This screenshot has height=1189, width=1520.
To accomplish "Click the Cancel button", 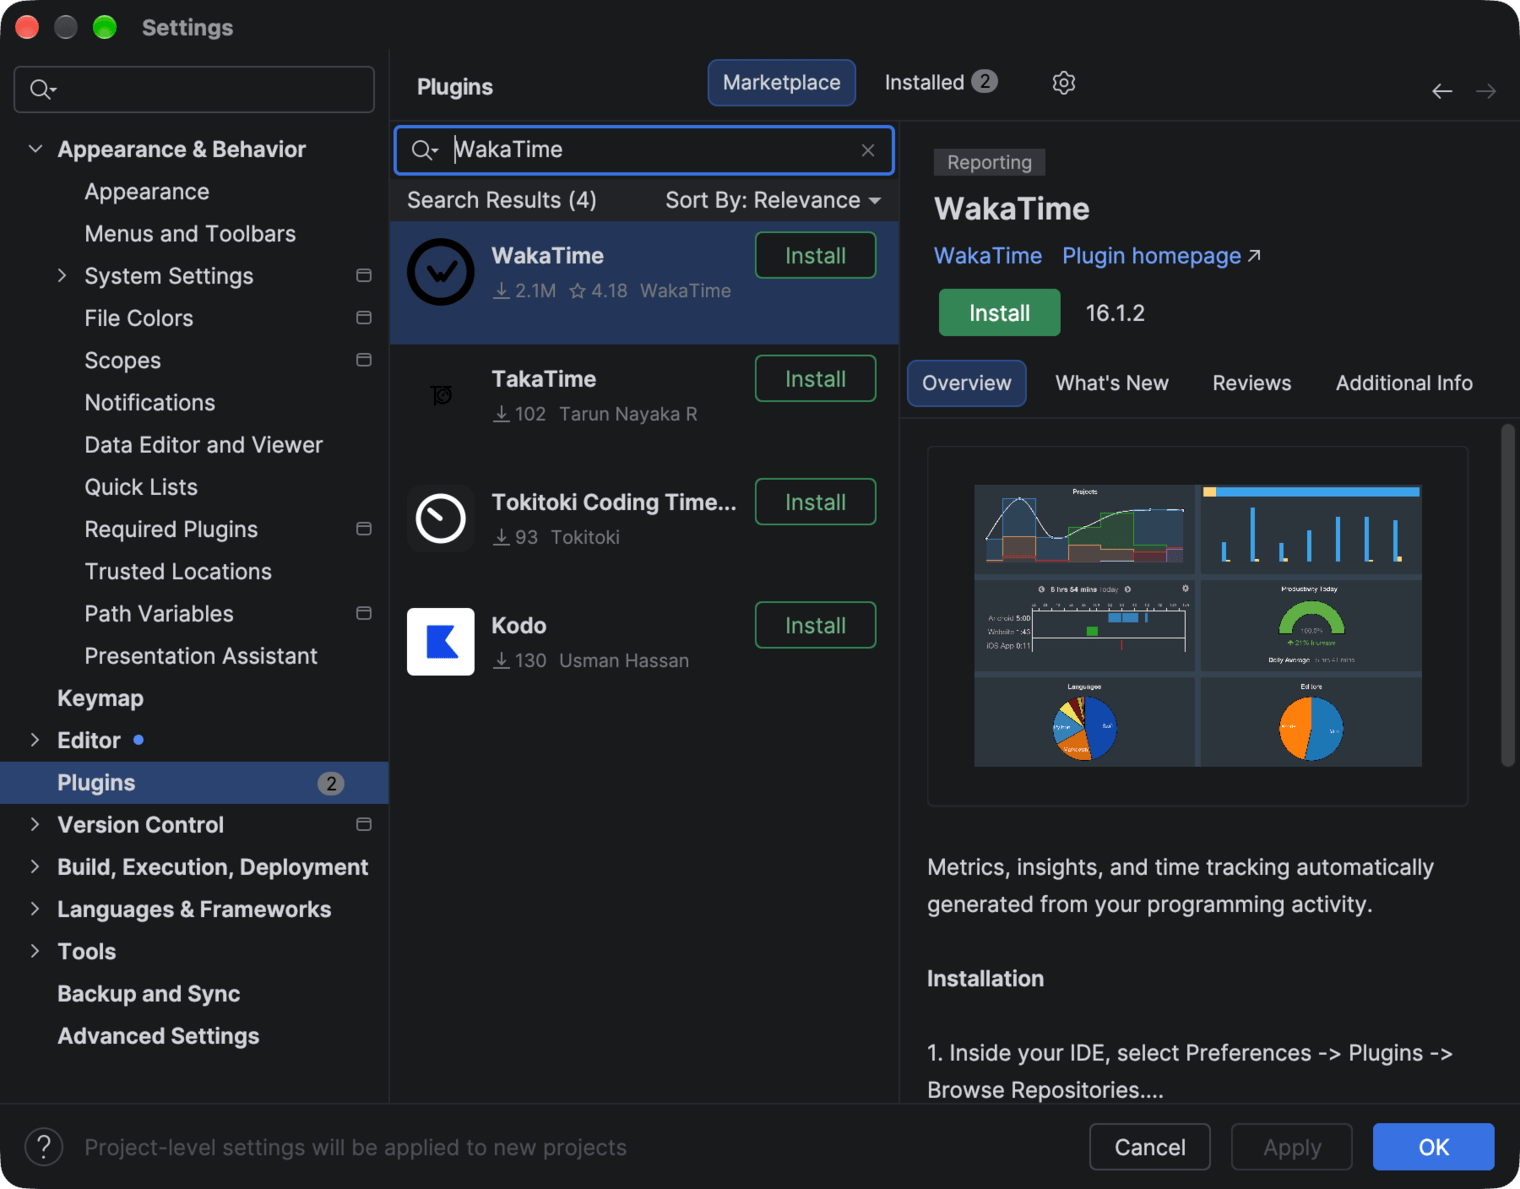I will 1150,1147.
